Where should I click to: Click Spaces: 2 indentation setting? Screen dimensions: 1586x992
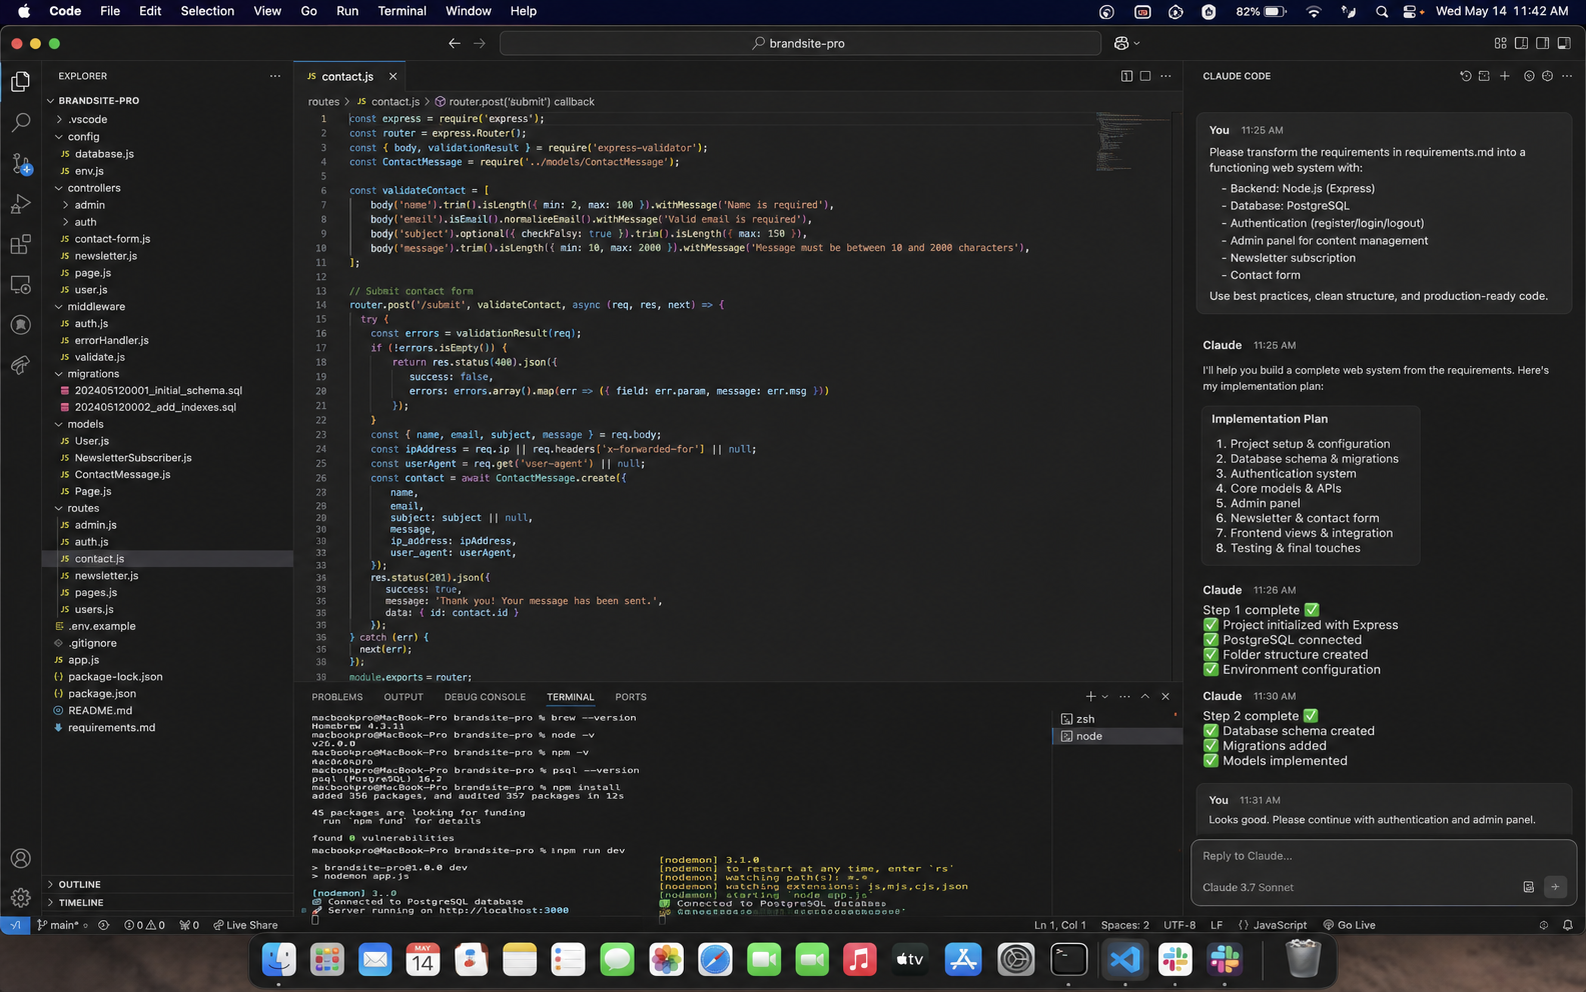(1125, 925)
